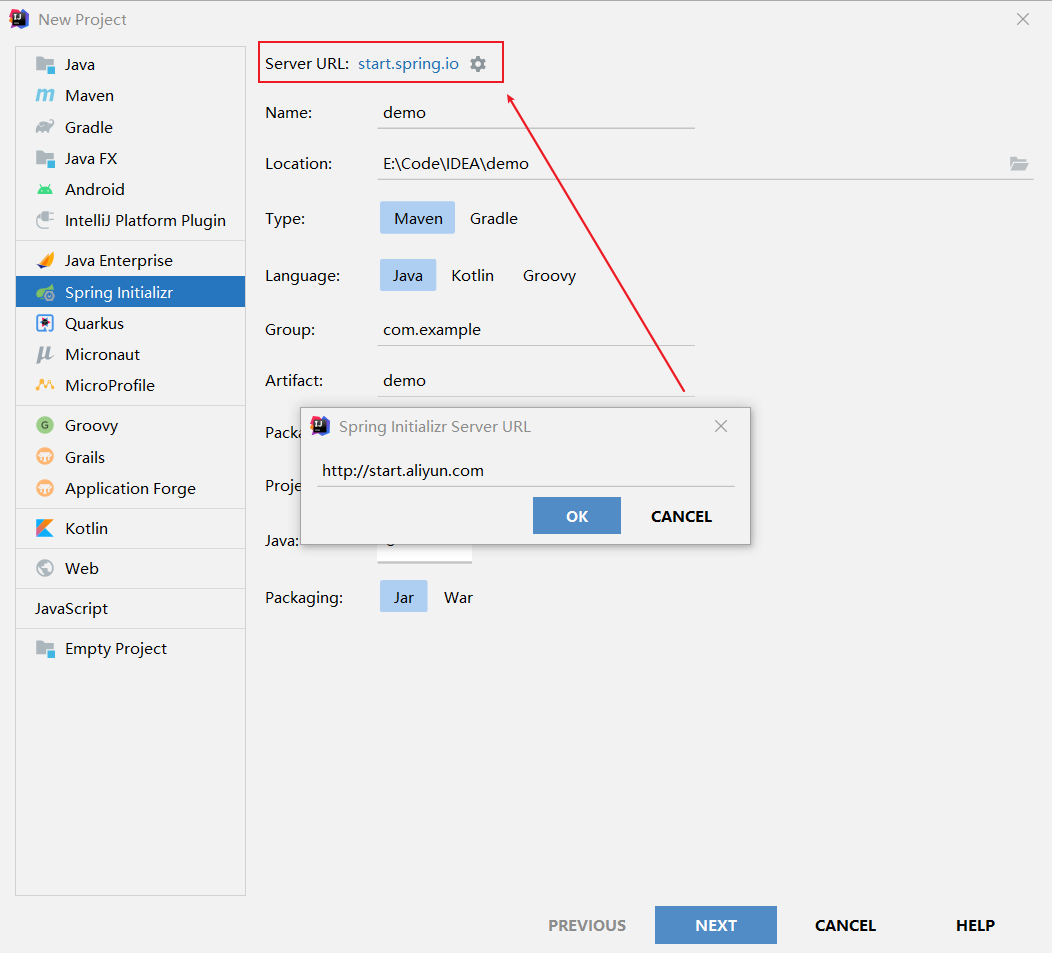Click the Java FX folder icon
The width and height of the screenshot is (1052, 953).
pos(45,158)
